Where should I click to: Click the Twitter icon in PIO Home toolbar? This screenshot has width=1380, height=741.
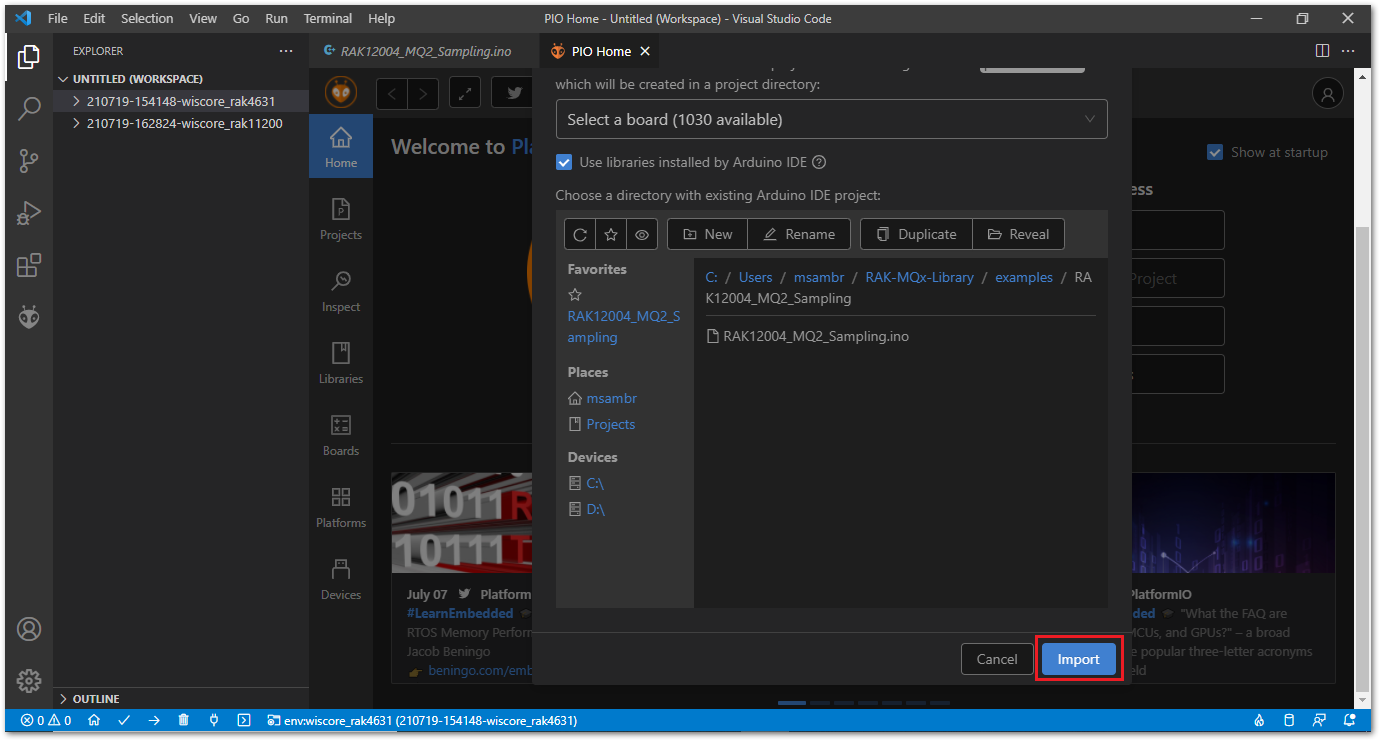[x=514, y=93]
